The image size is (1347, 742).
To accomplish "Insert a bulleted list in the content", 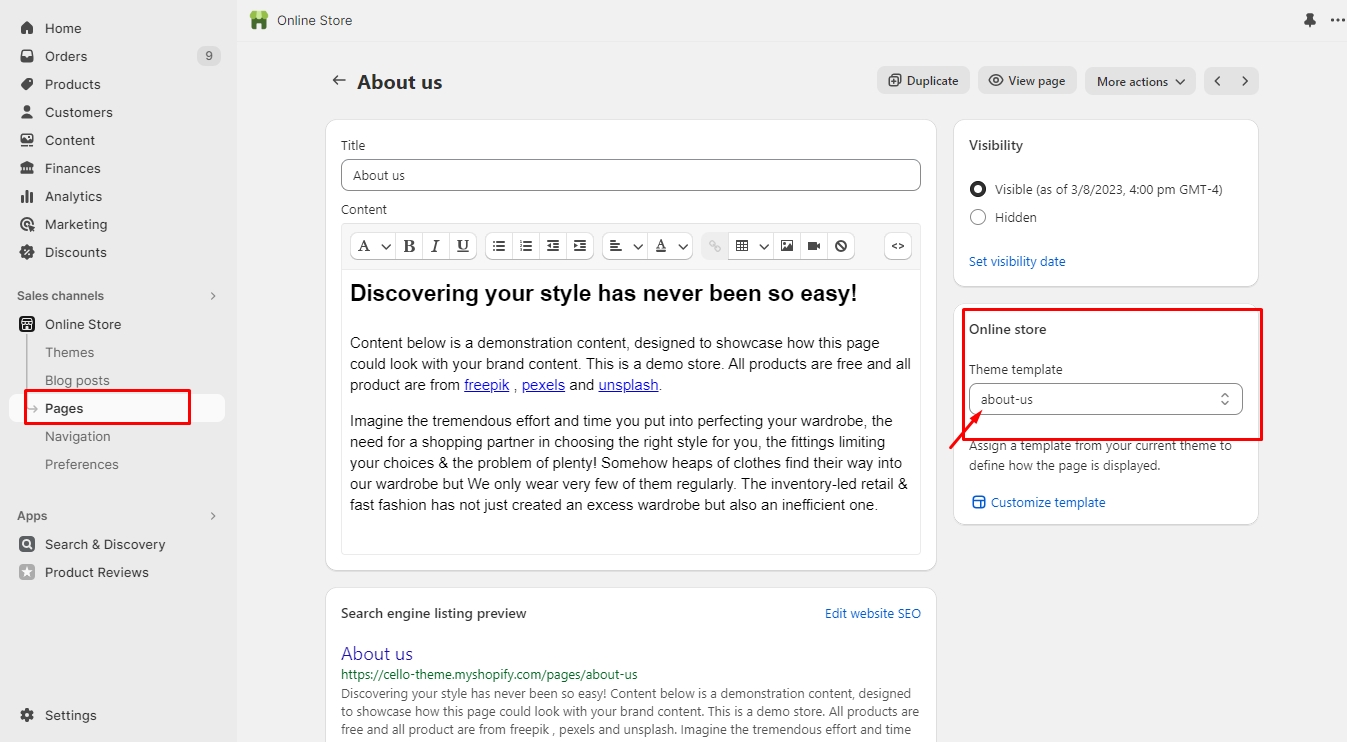I will pos(499,246).
